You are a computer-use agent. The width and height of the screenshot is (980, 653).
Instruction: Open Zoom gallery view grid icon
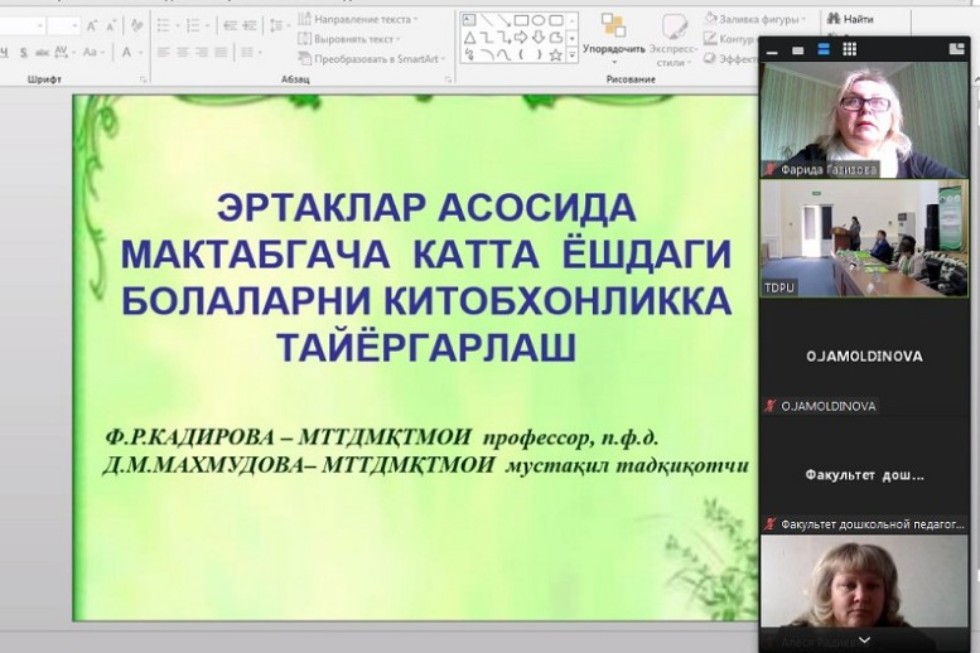pyautogui.click(x=849, y=48)
